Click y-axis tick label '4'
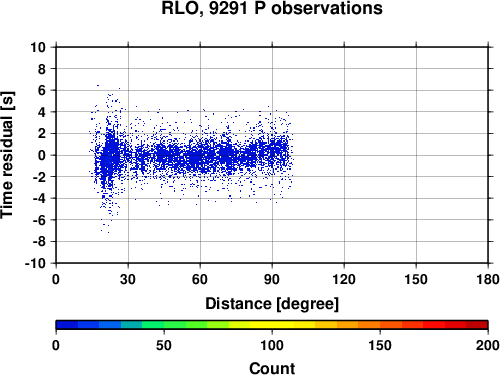The image size is (500, 375). click(42, 112)
